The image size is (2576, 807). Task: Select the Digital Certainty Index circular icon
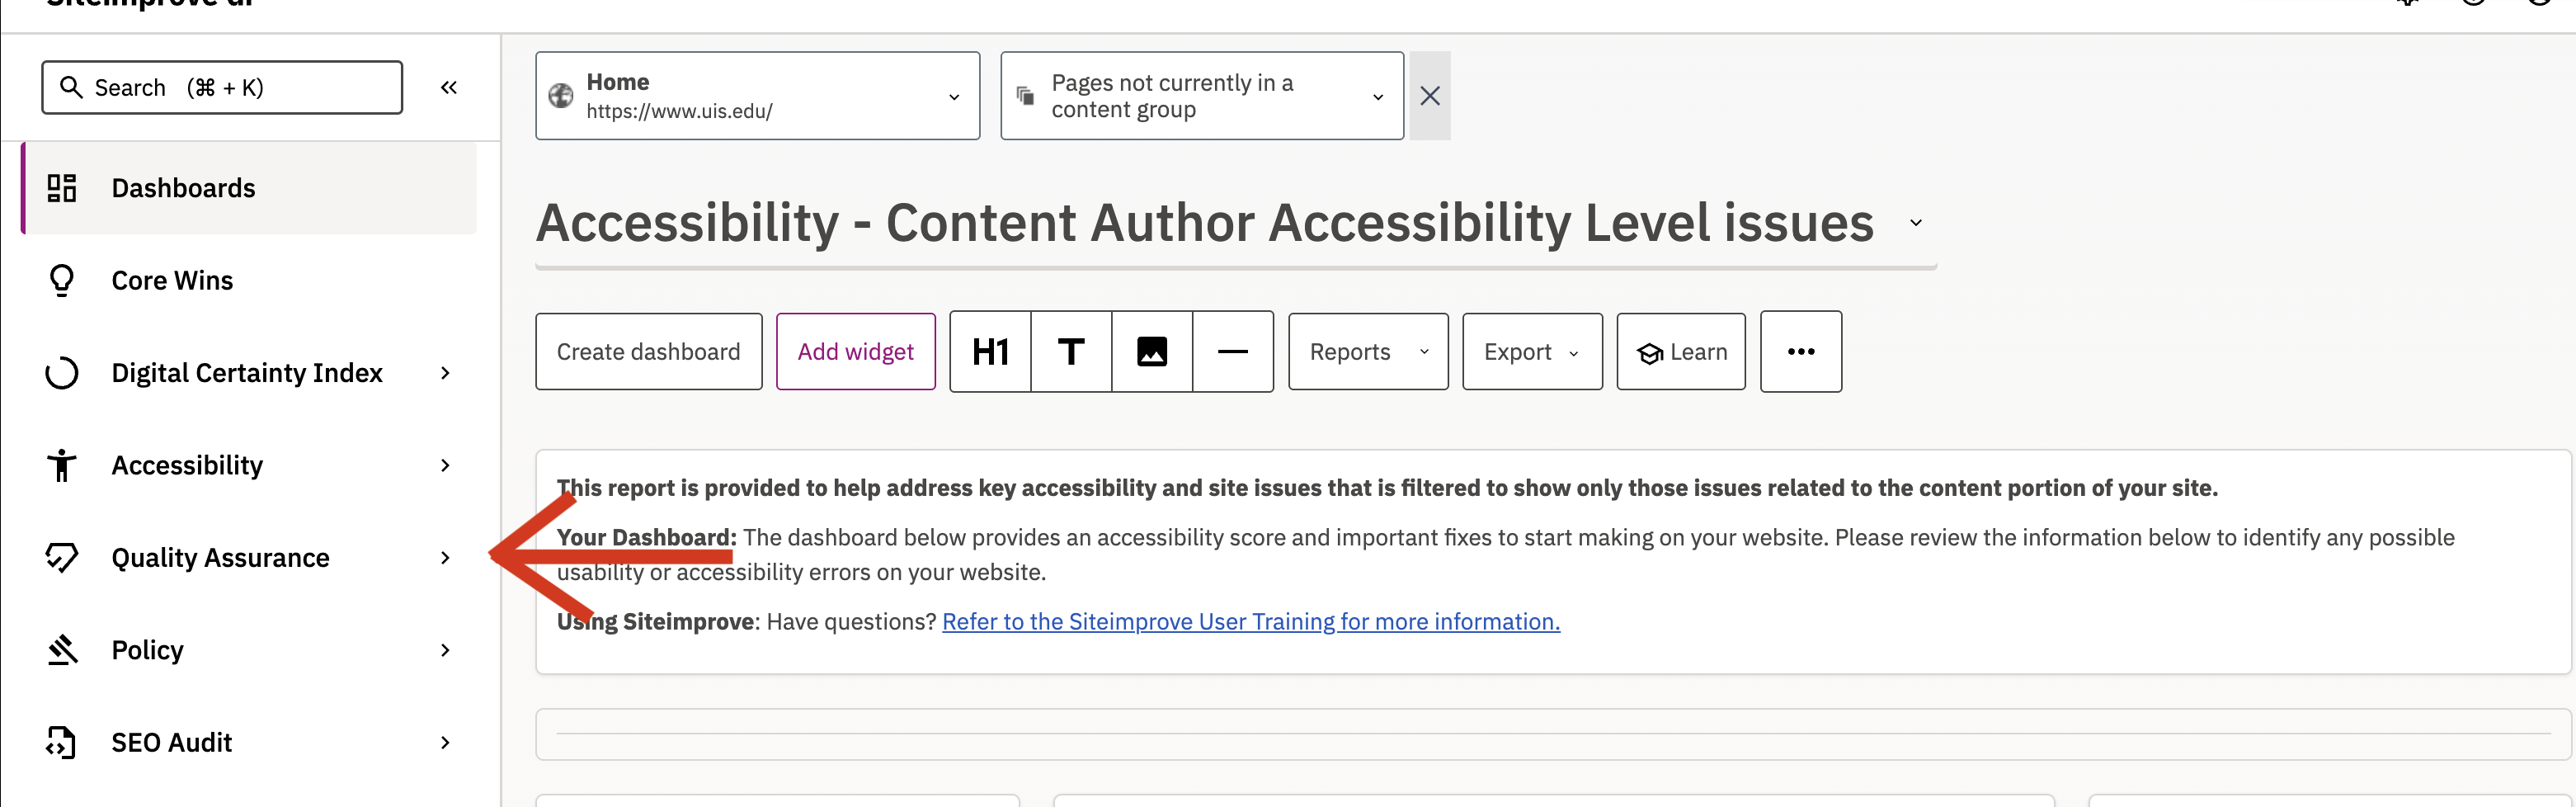[x=61, y=372]
